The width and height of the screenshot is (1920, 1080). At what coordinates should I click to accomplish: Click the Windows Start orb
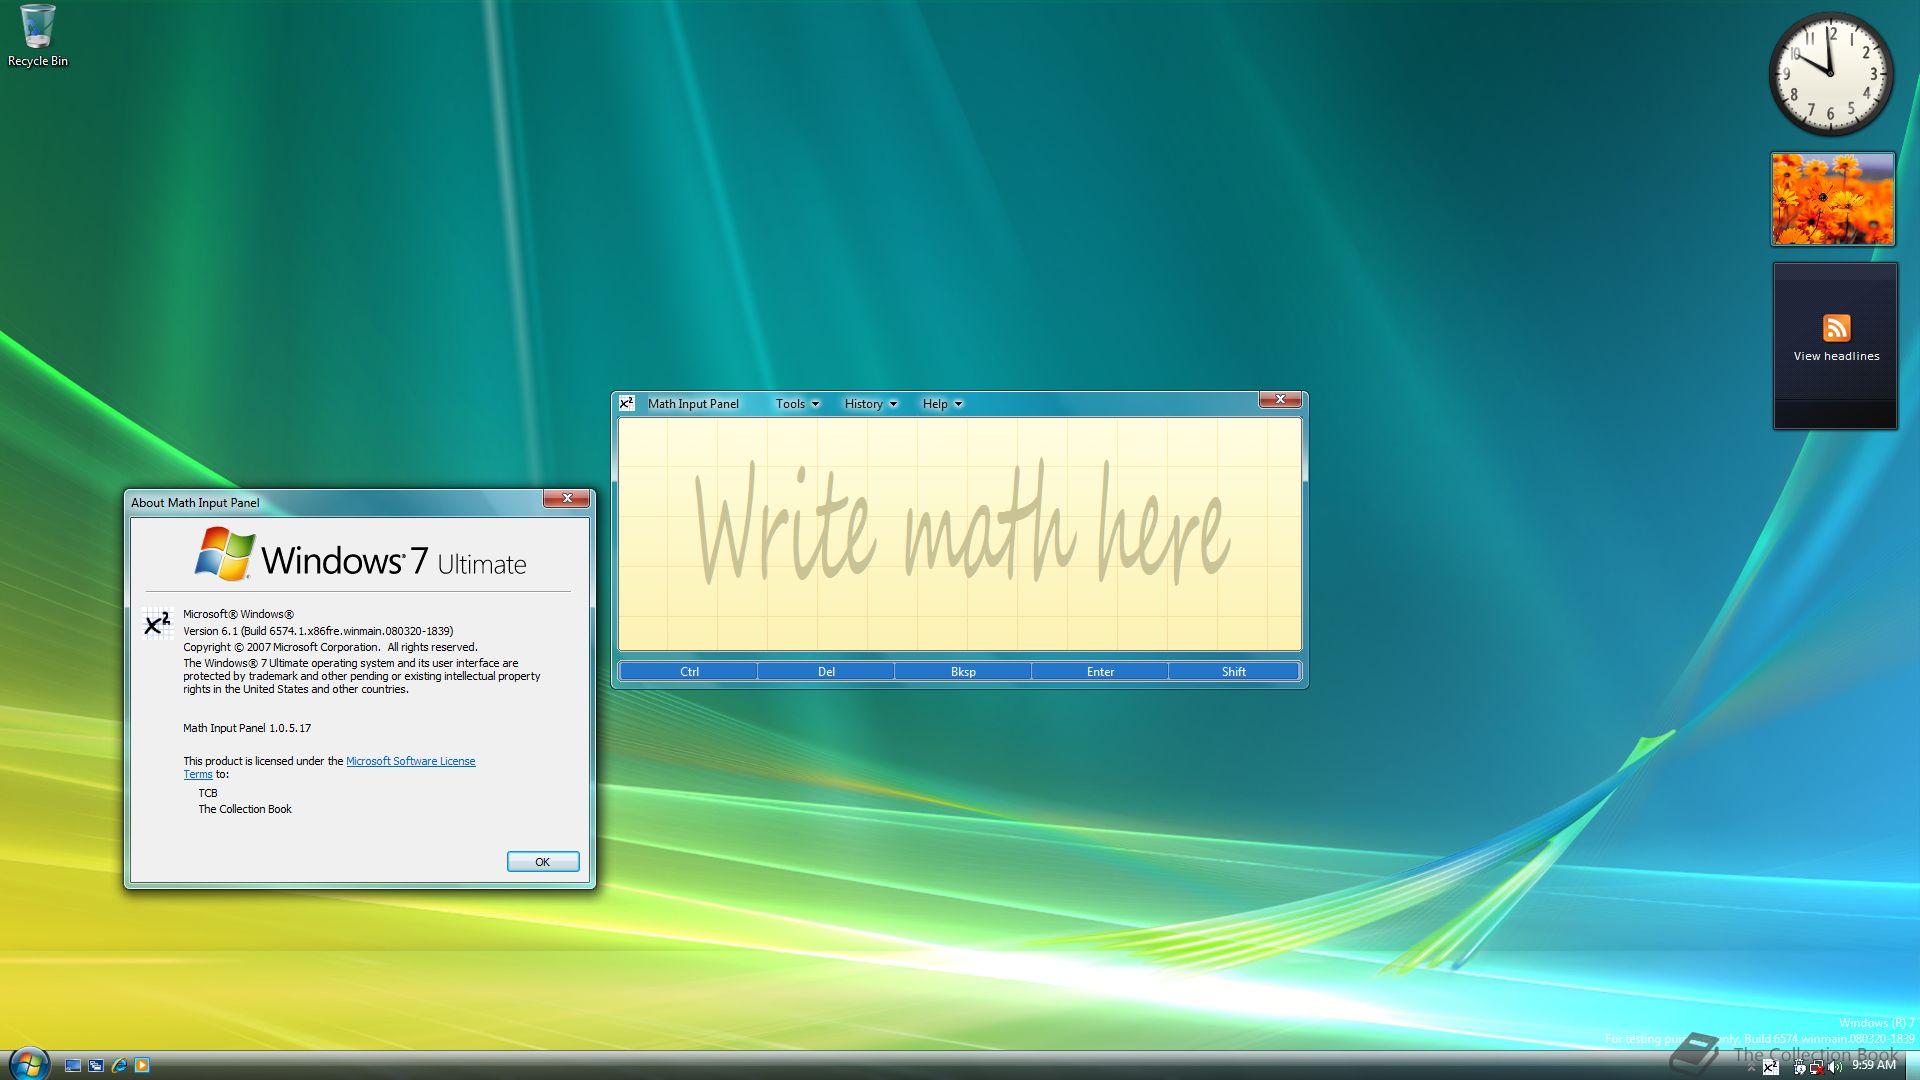click(28, 1064)
